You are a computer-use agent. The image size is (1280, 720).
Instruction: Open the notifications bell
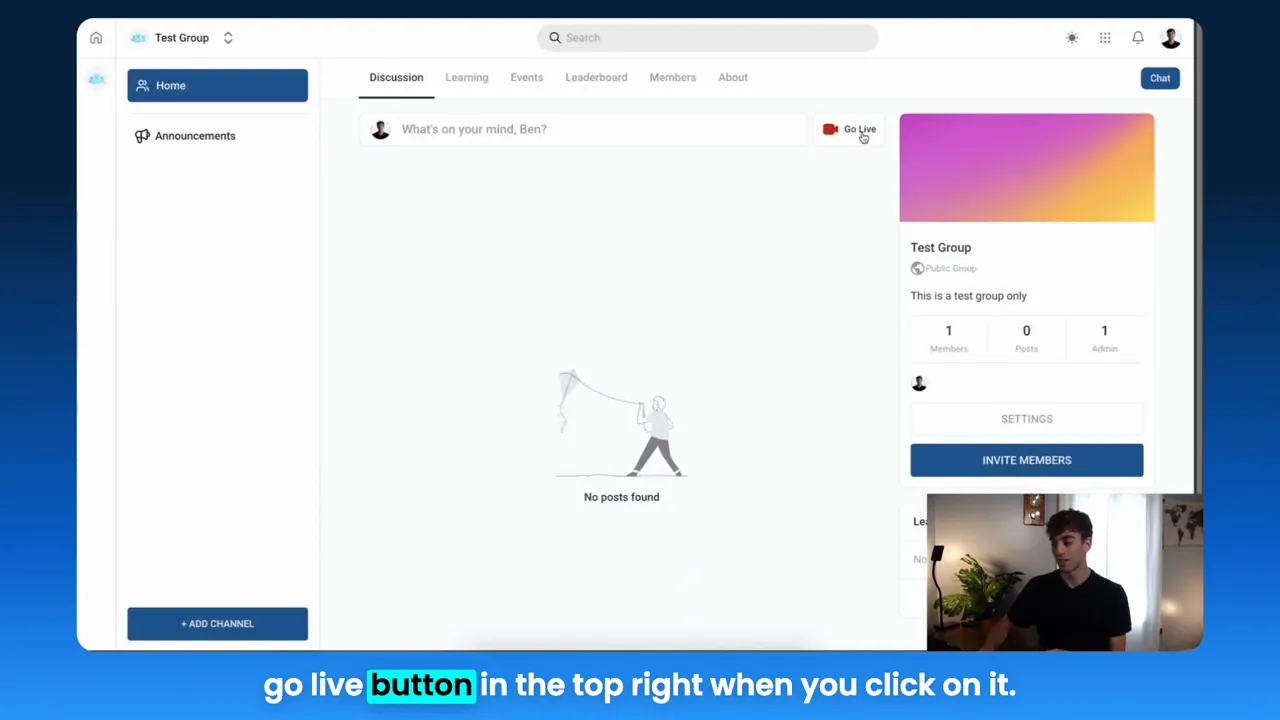(x=1137, y=37)
